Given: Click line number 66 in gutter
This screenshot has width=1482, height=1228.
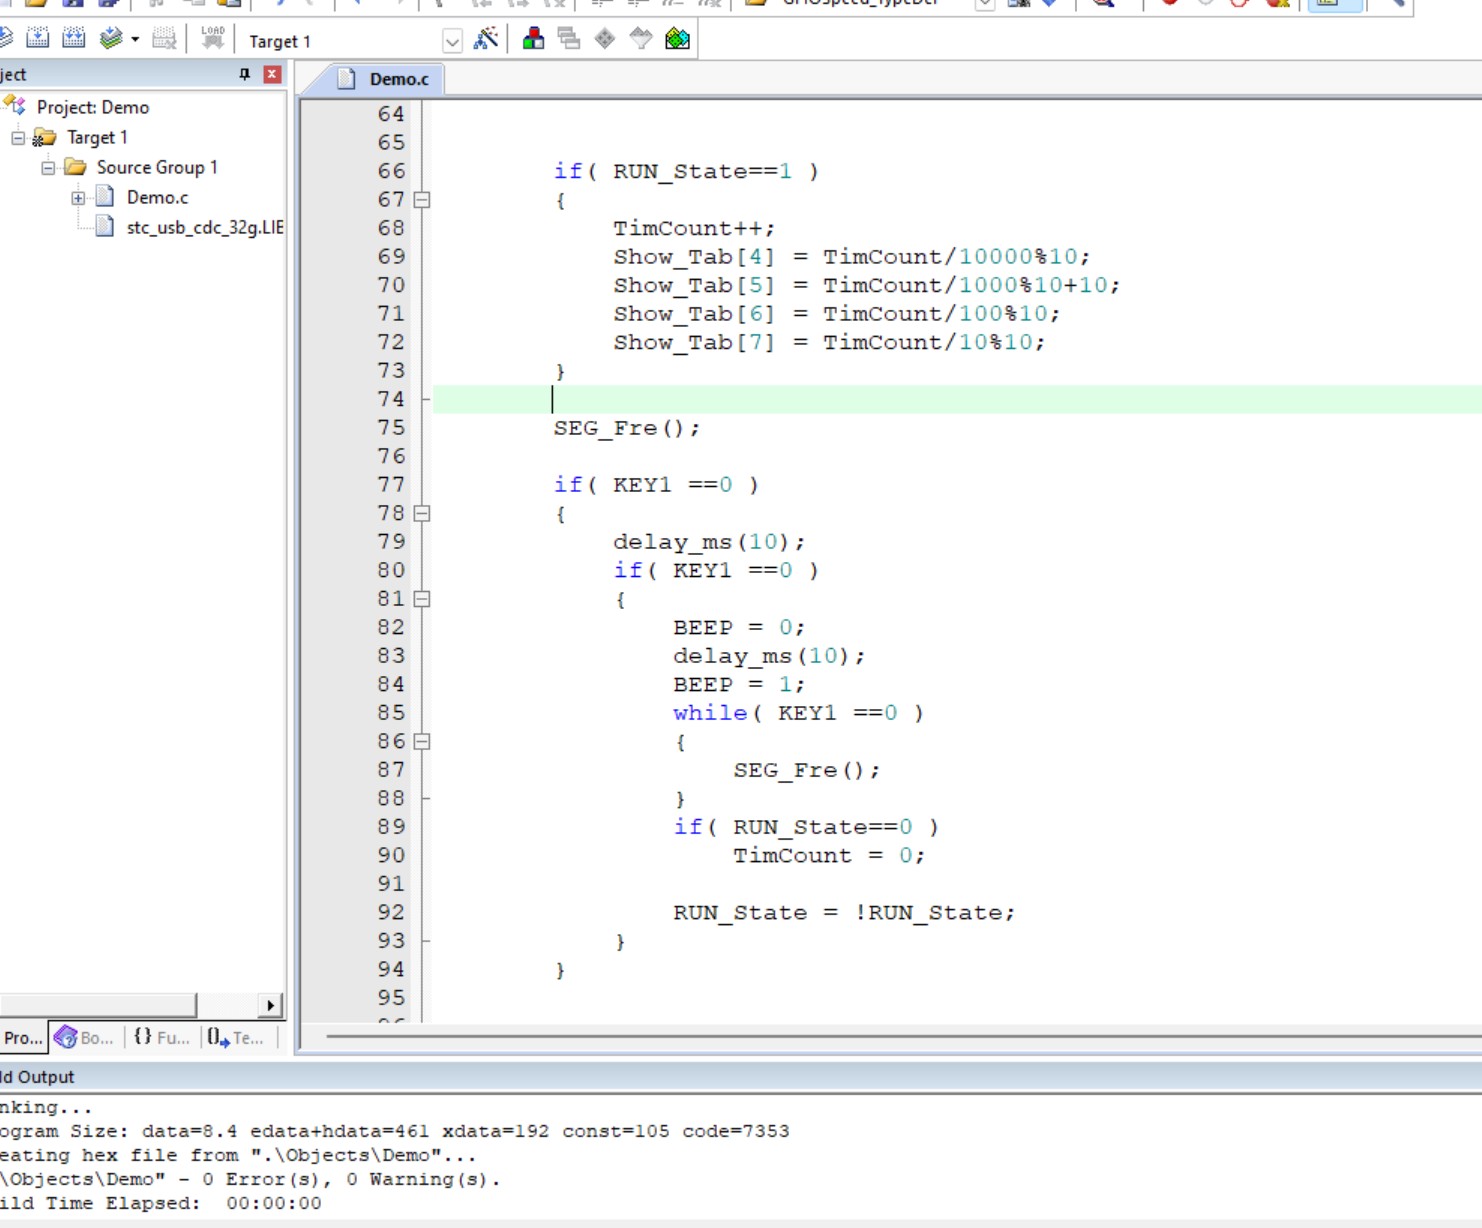Looking at the screenshot, I should 391,171.
